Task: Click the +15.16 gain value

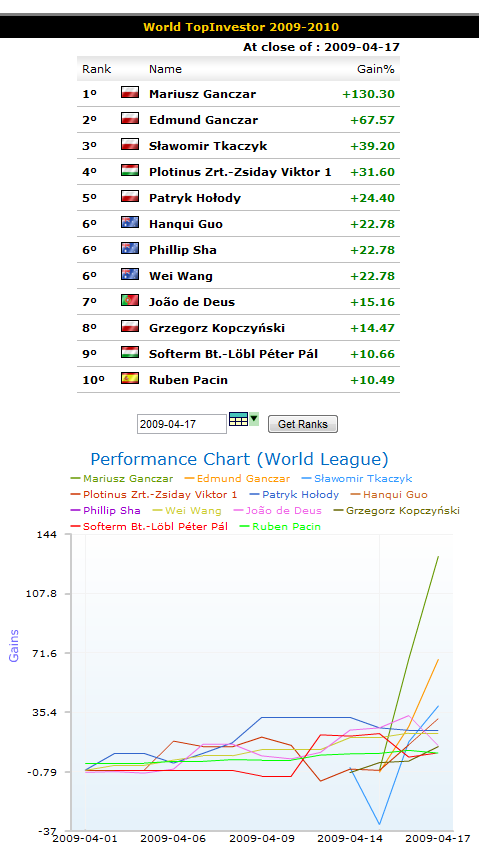Action: 372,302
